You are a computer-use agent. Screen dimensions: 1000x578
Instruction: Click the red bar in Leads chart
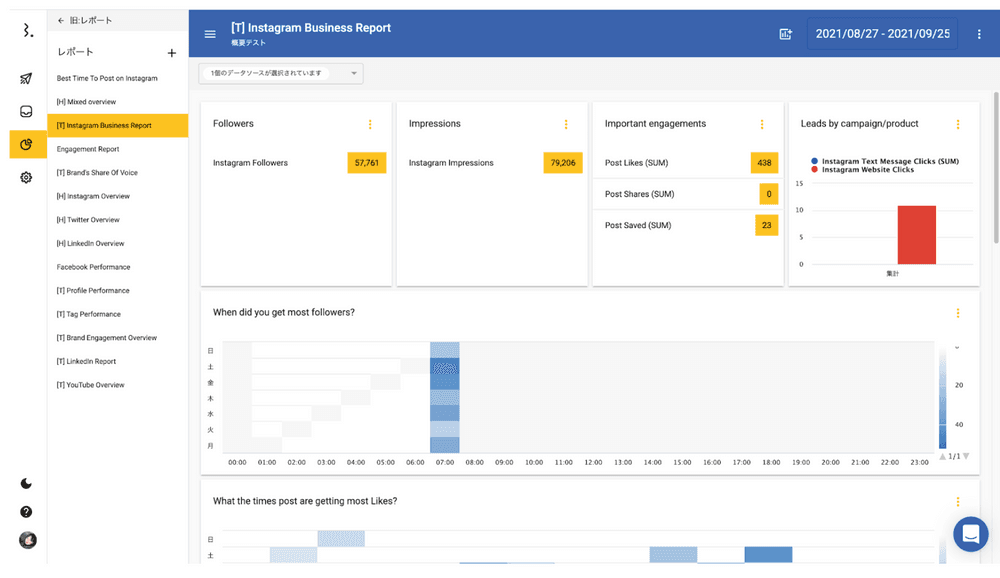pos(916,235)
